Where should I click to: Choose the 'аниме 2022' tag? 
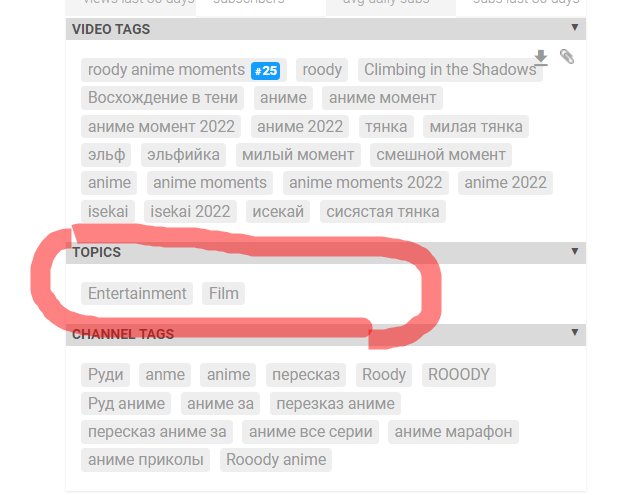click(300, 126)
